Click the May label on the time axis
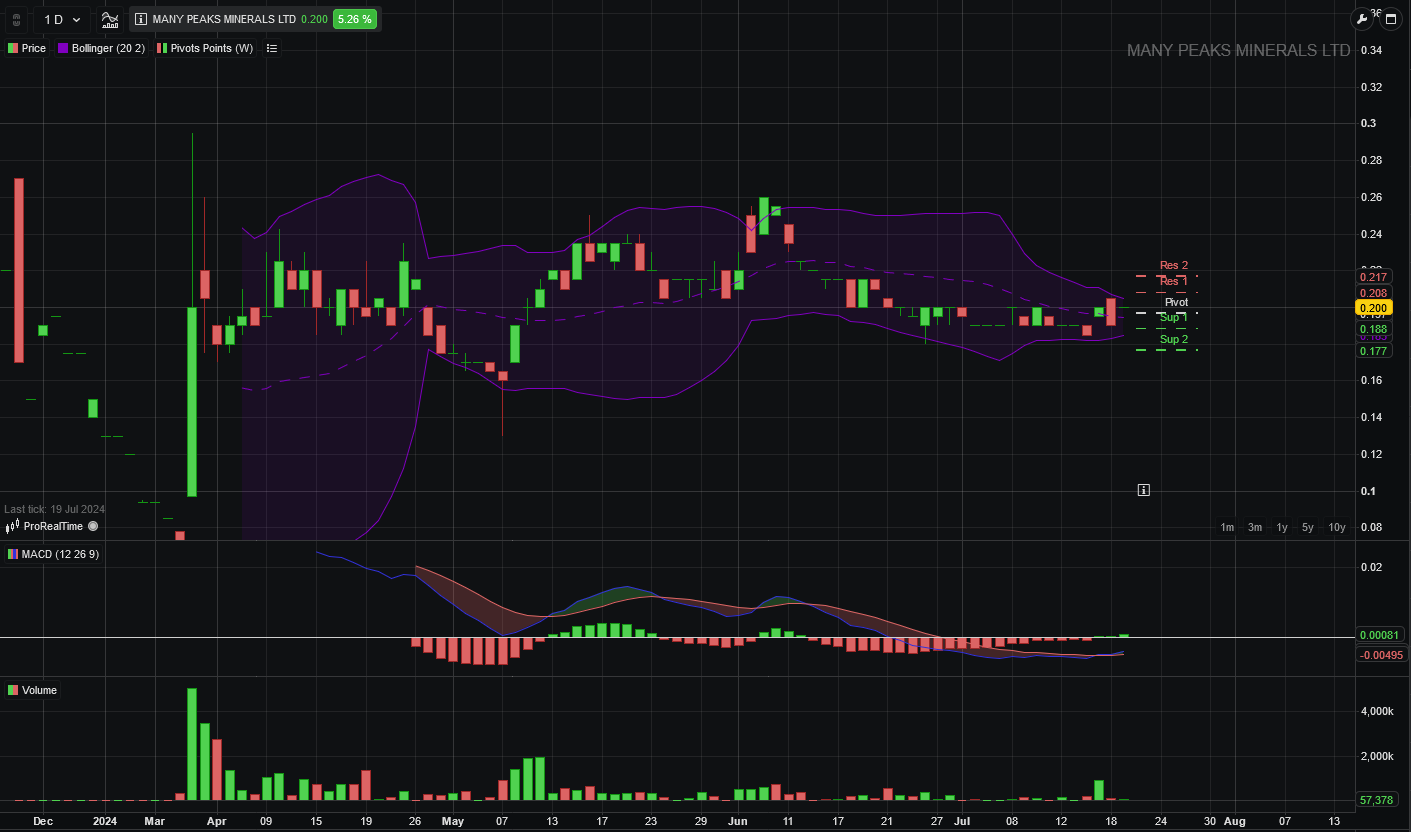Screen dimensions: 1411x832 [x=453, y=821]
